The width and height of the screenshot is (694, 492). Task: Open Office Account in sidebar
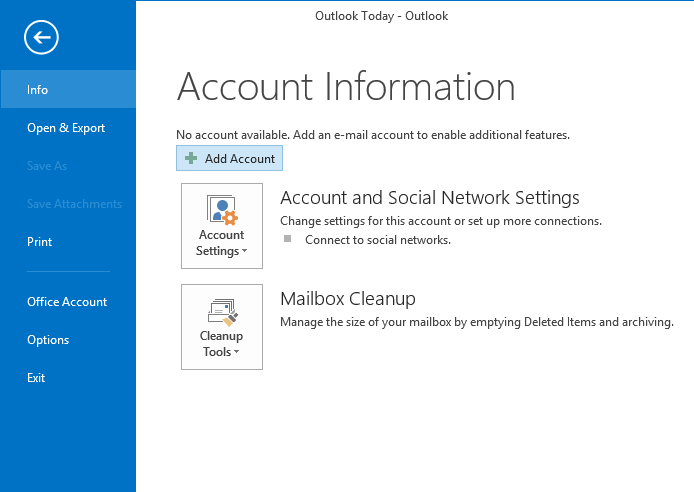[x=67, y=302]
